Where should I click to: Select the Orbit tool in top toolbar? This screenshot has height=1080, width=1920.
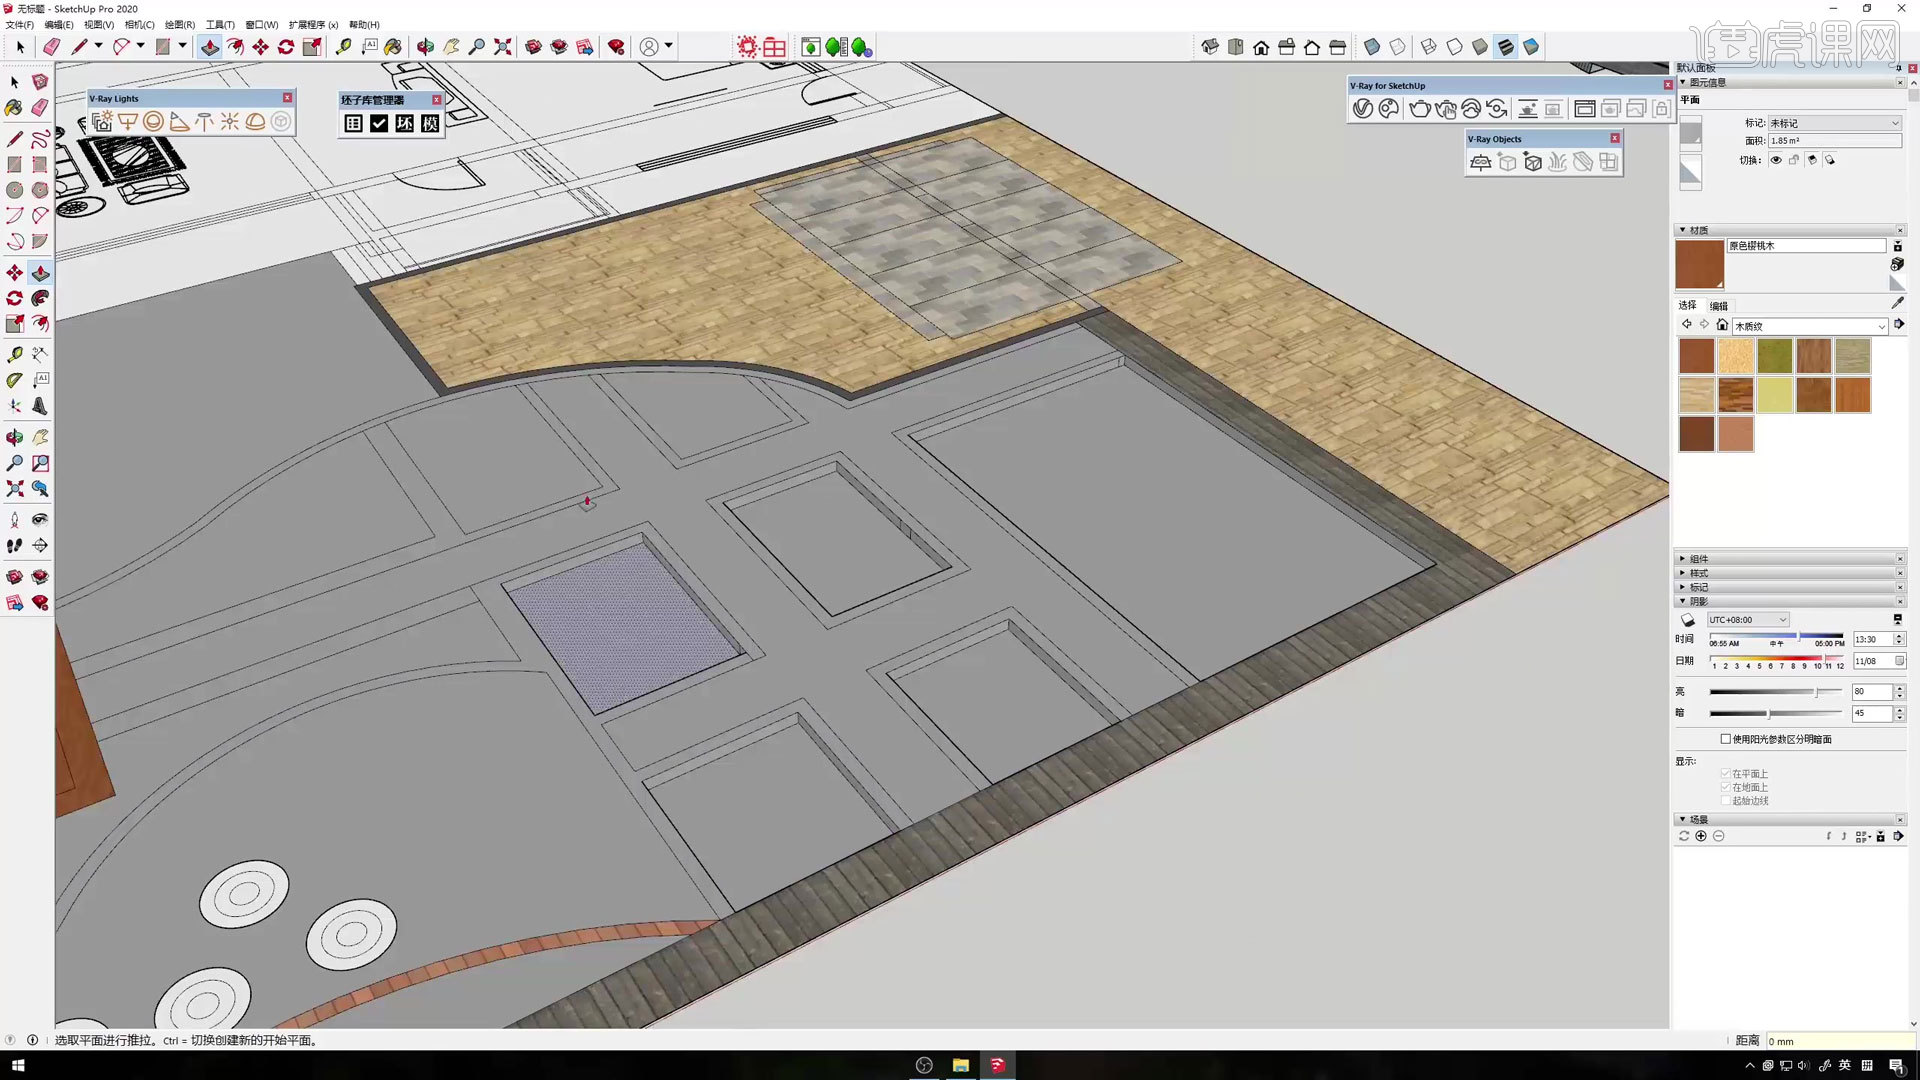[426, 47]
